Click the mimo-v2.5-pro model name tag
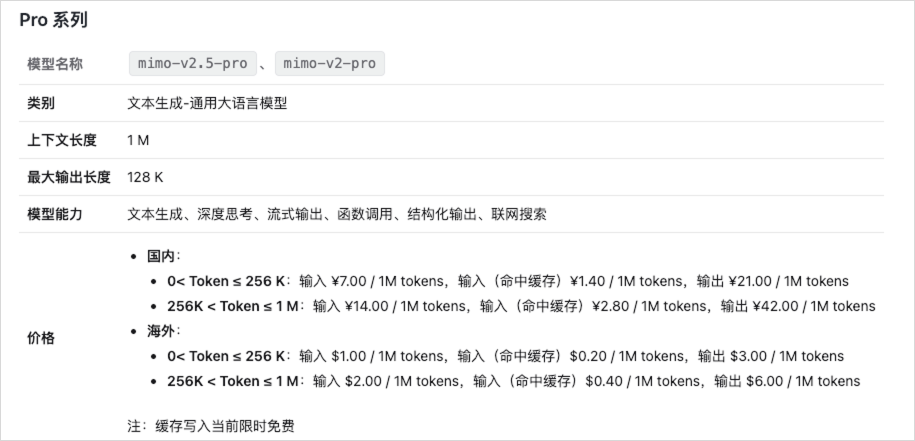 193,64
